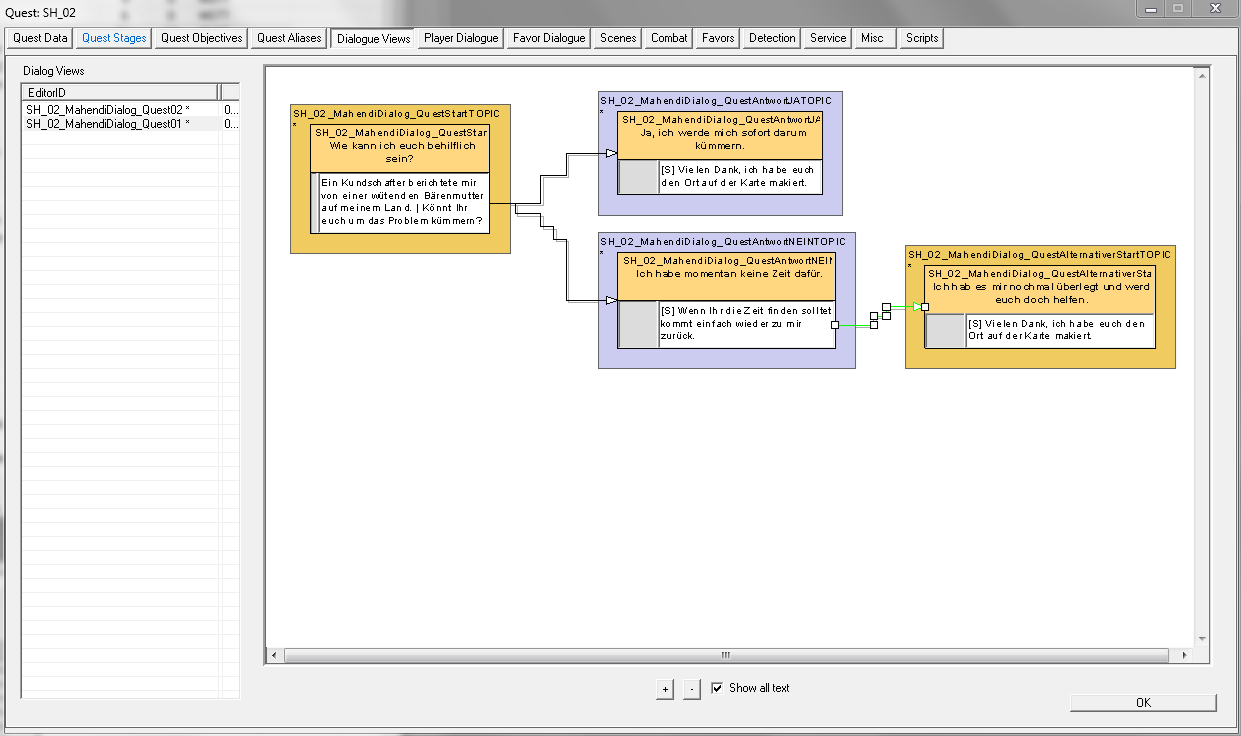Click the horizontal scrollbar left arrow
Screen dimensions: 1241x736
click(273, 656)
